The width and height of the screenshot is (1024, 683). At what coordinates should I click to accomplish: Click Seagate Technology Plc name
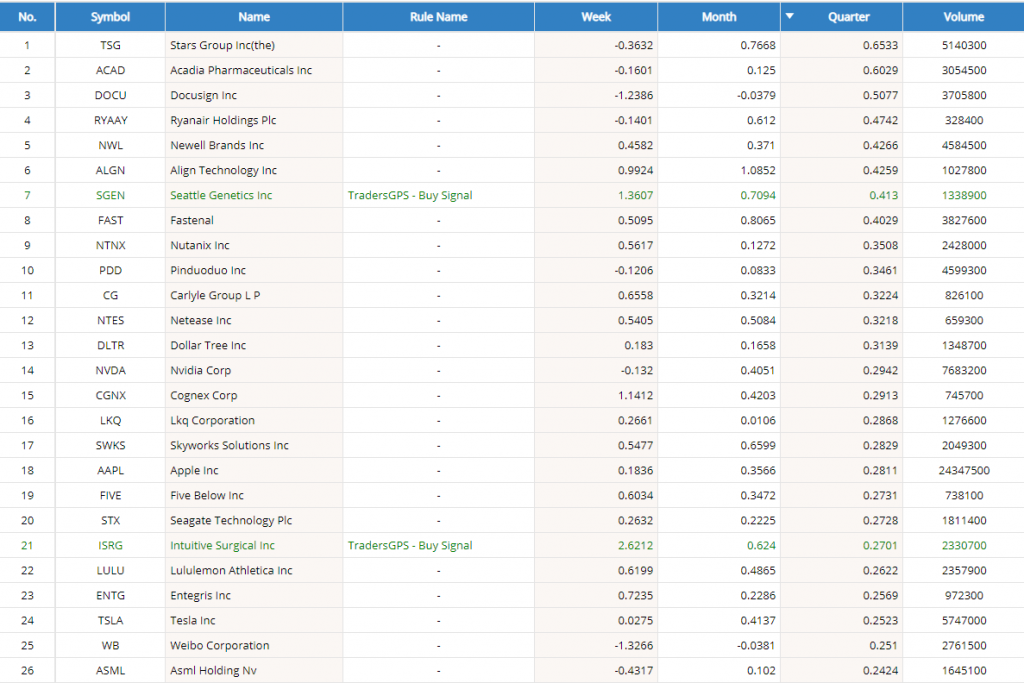(x=231, y=520)
